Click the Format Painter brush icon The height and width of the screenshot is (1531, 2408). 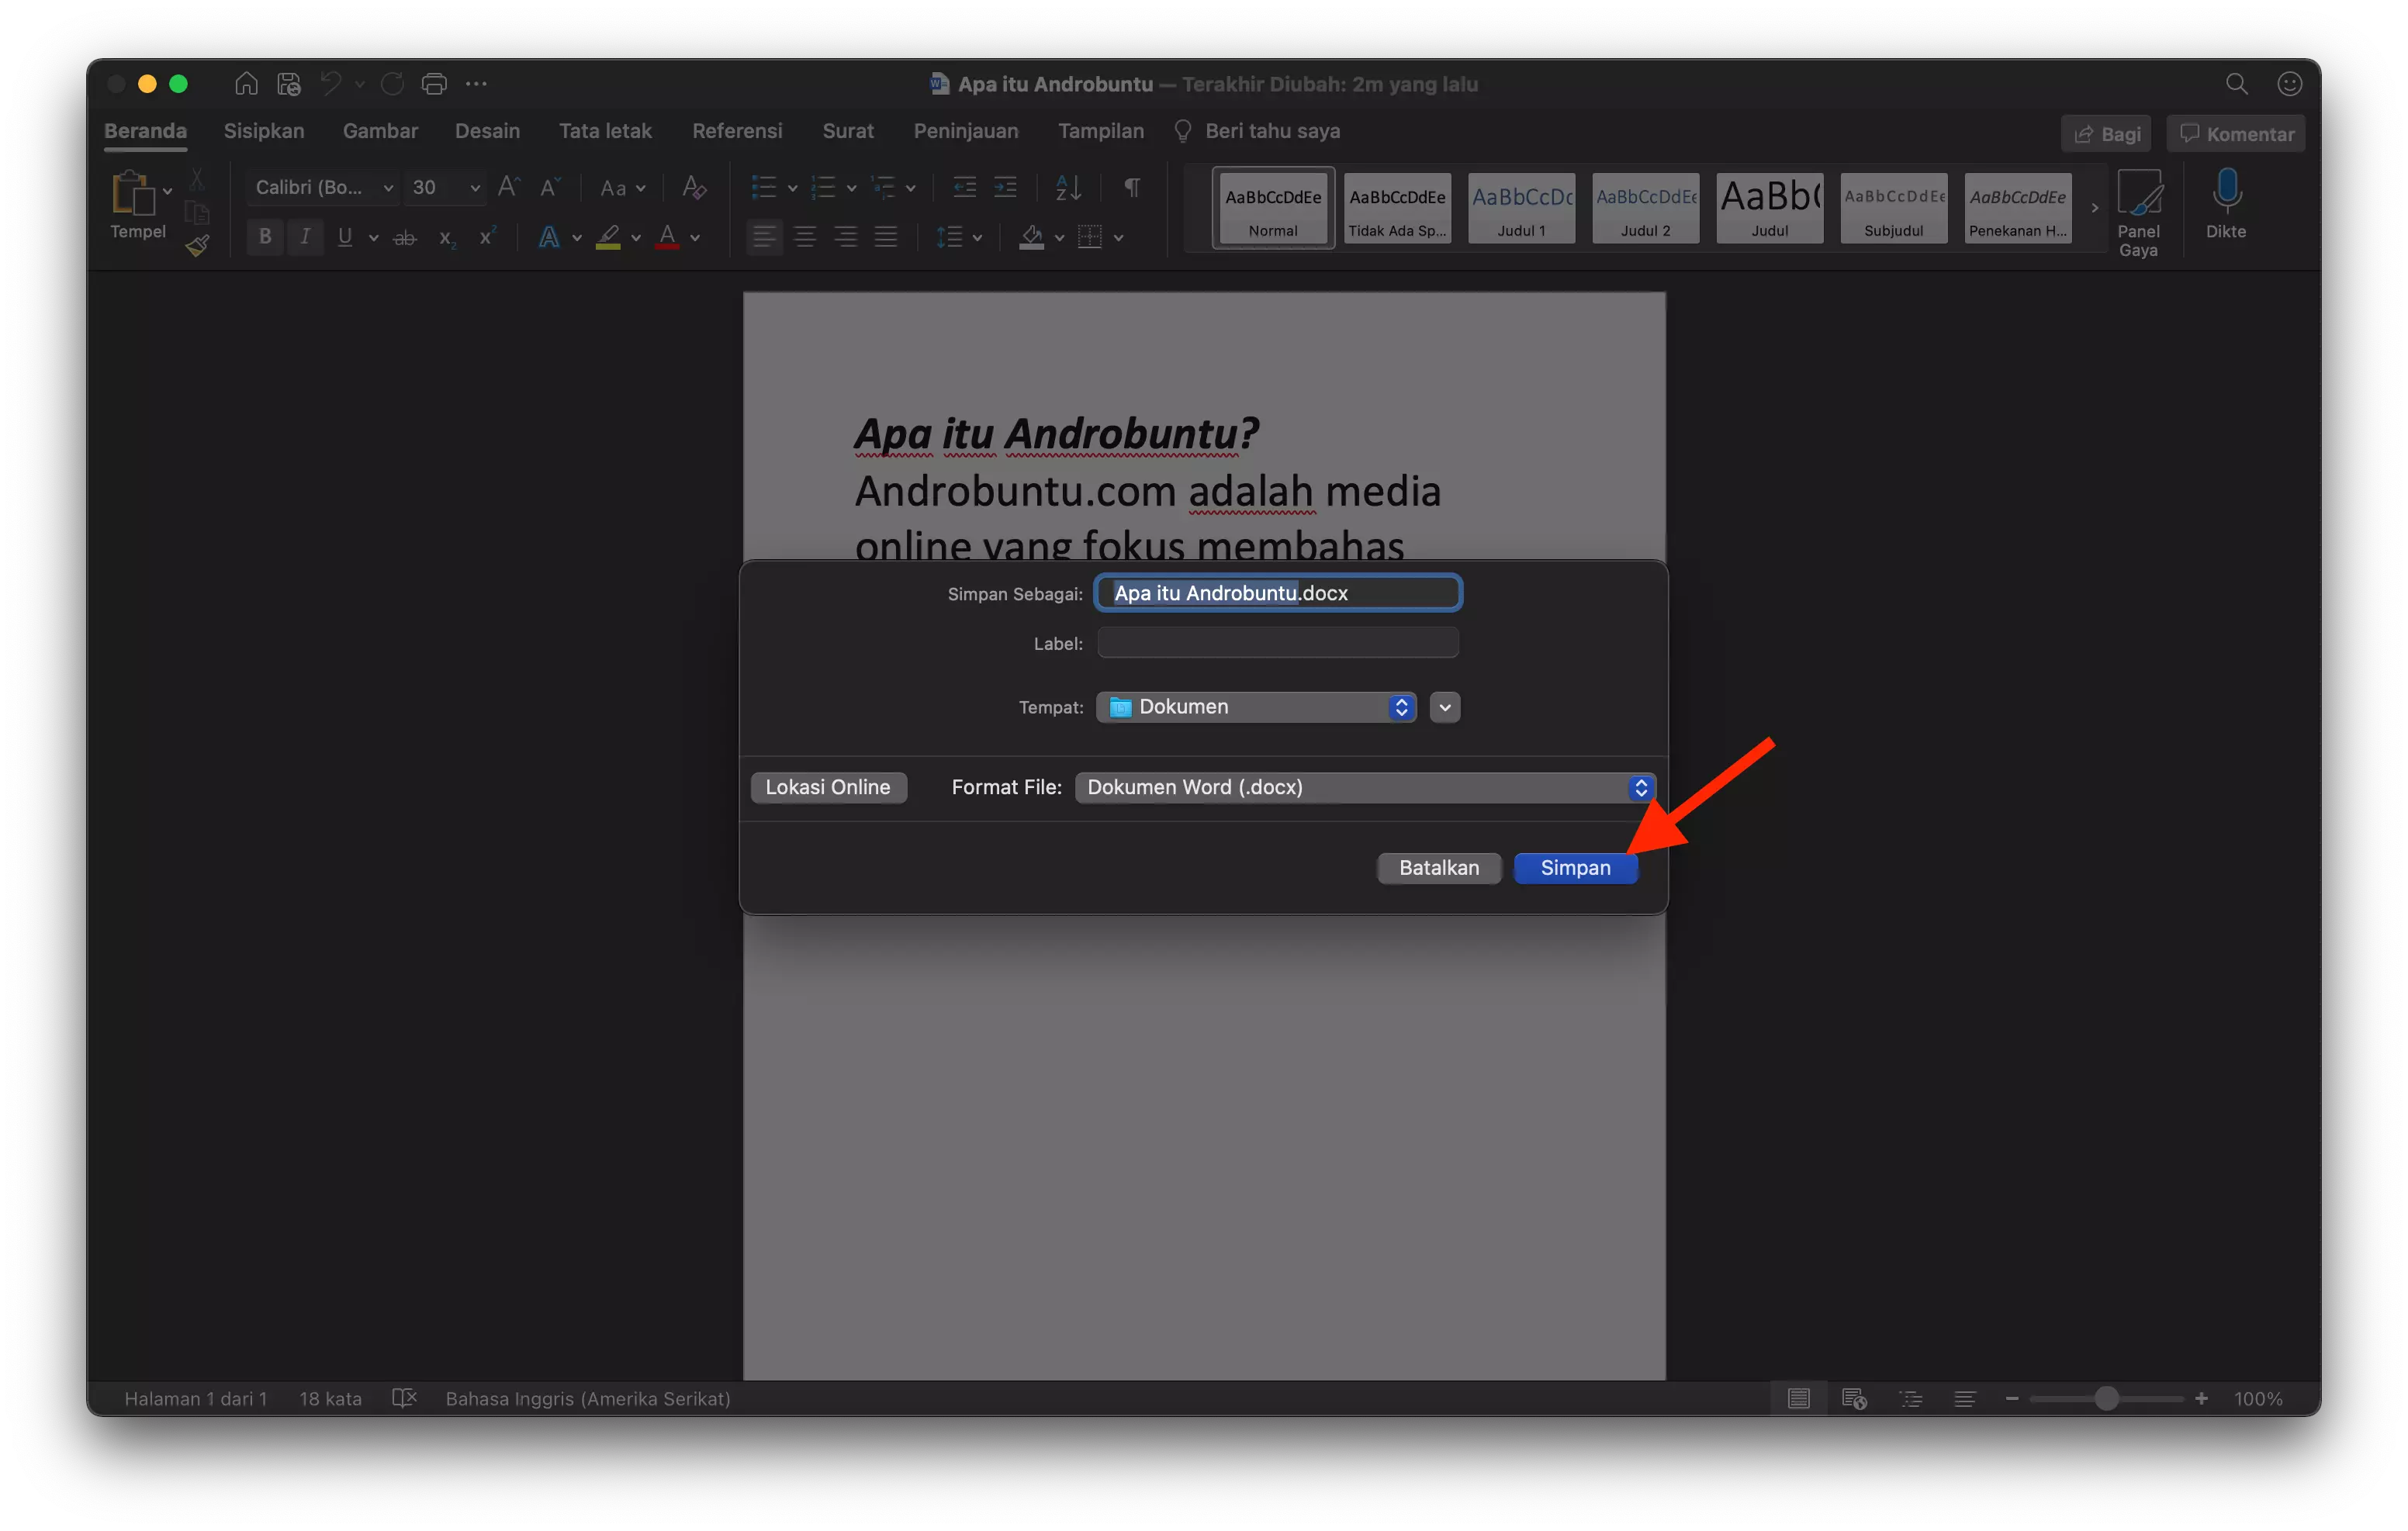pyautogui.click(x=197, y=244)
